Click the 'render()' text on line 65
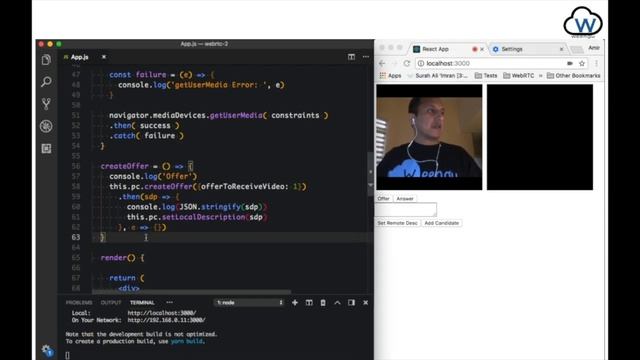640x360 pixels. [x=118, y=258]
